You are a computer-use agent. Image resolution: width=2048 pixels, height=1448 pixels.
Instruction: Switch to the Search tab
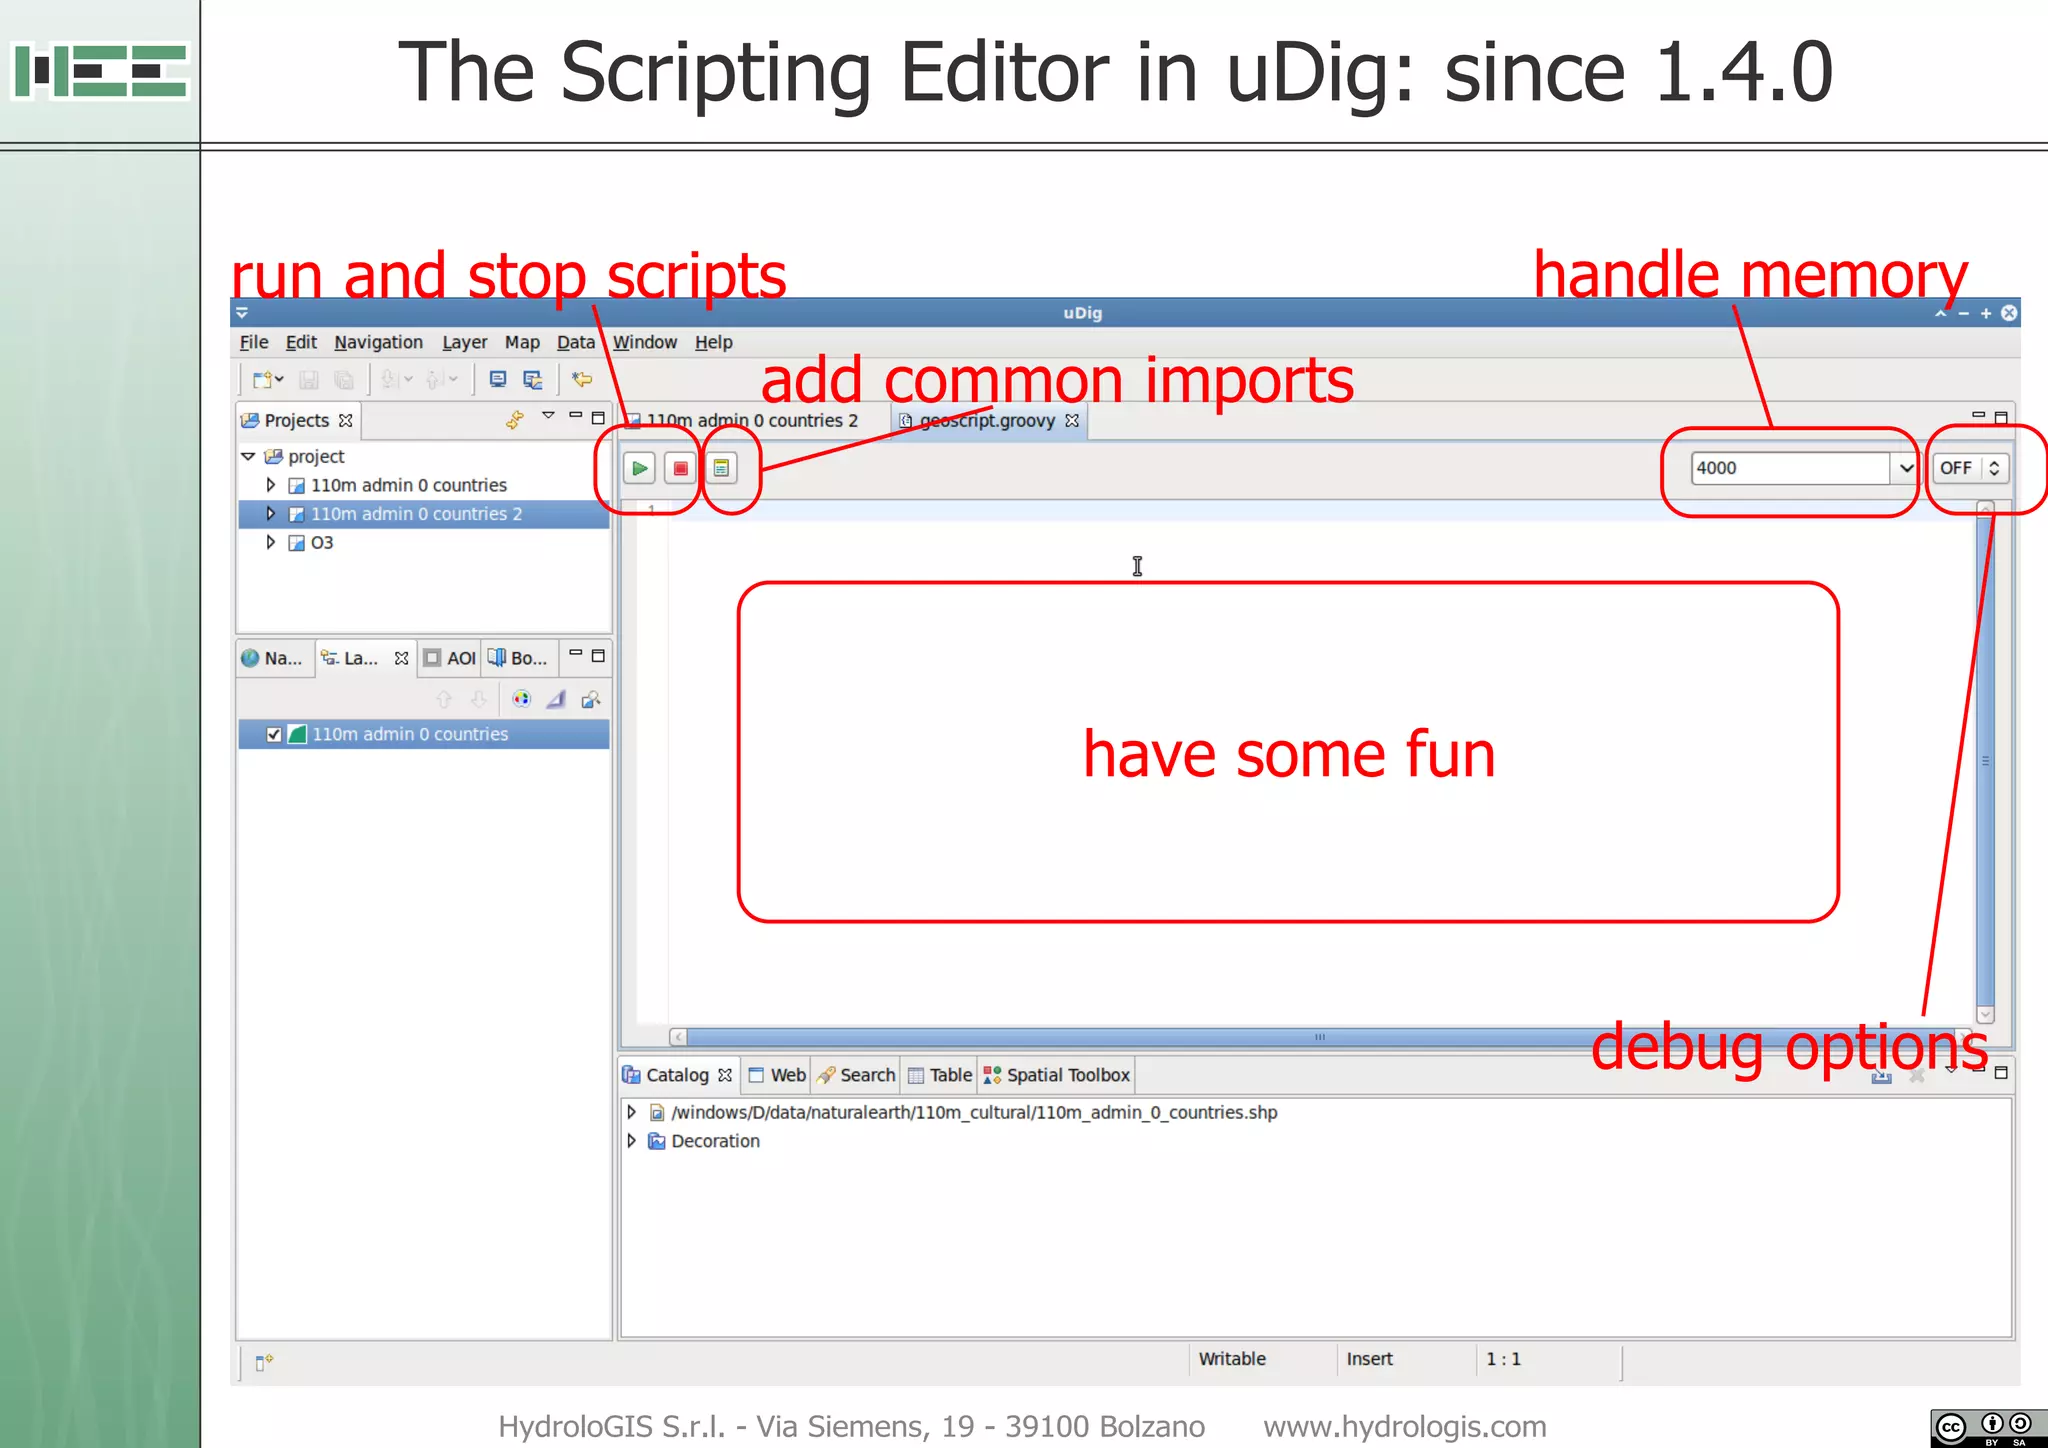coord(856,1075)
